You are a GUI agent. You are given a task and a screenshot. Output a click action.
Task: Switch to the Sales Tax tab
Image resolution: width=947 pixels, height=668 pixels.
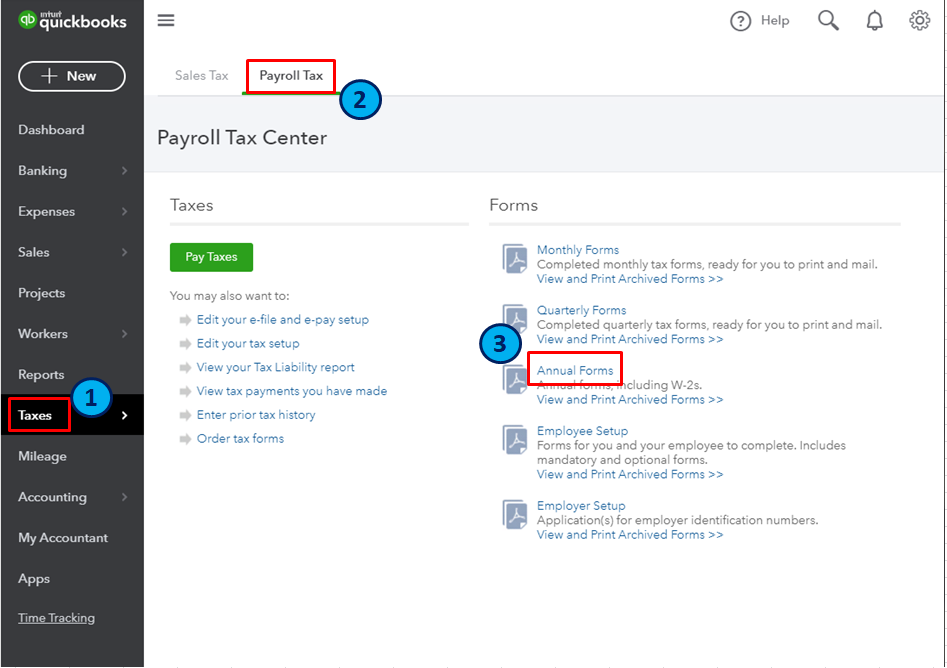[202, 75]
